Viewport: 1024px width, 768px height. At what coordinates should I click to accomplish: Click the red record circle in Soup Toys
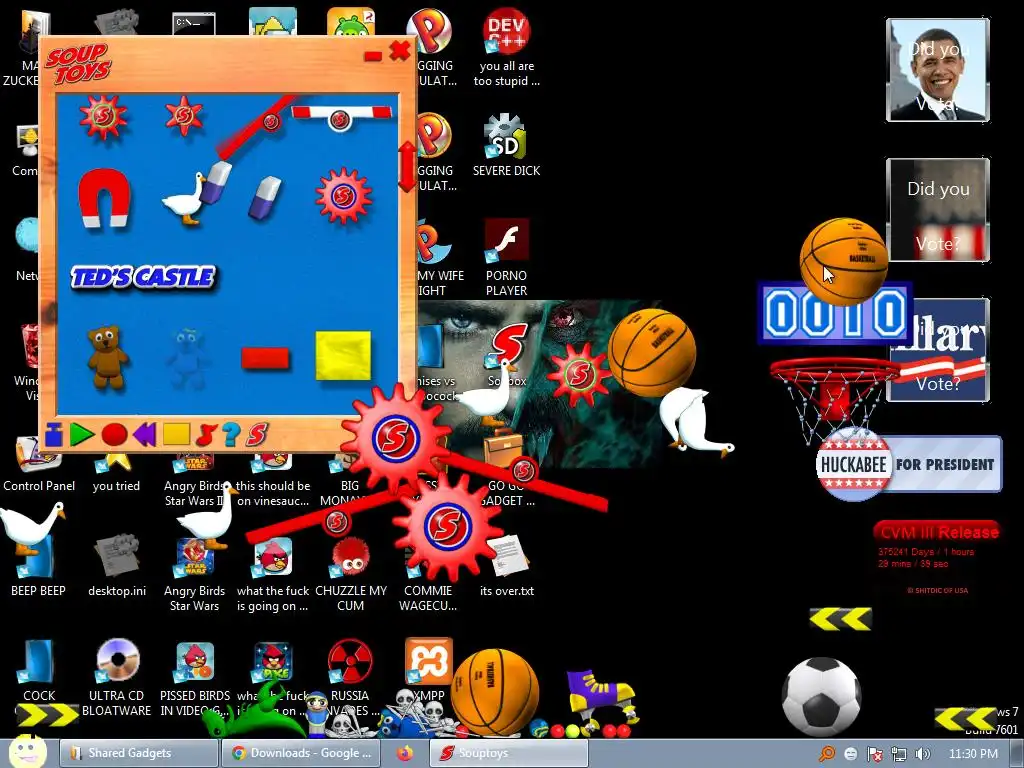(114, 435)
